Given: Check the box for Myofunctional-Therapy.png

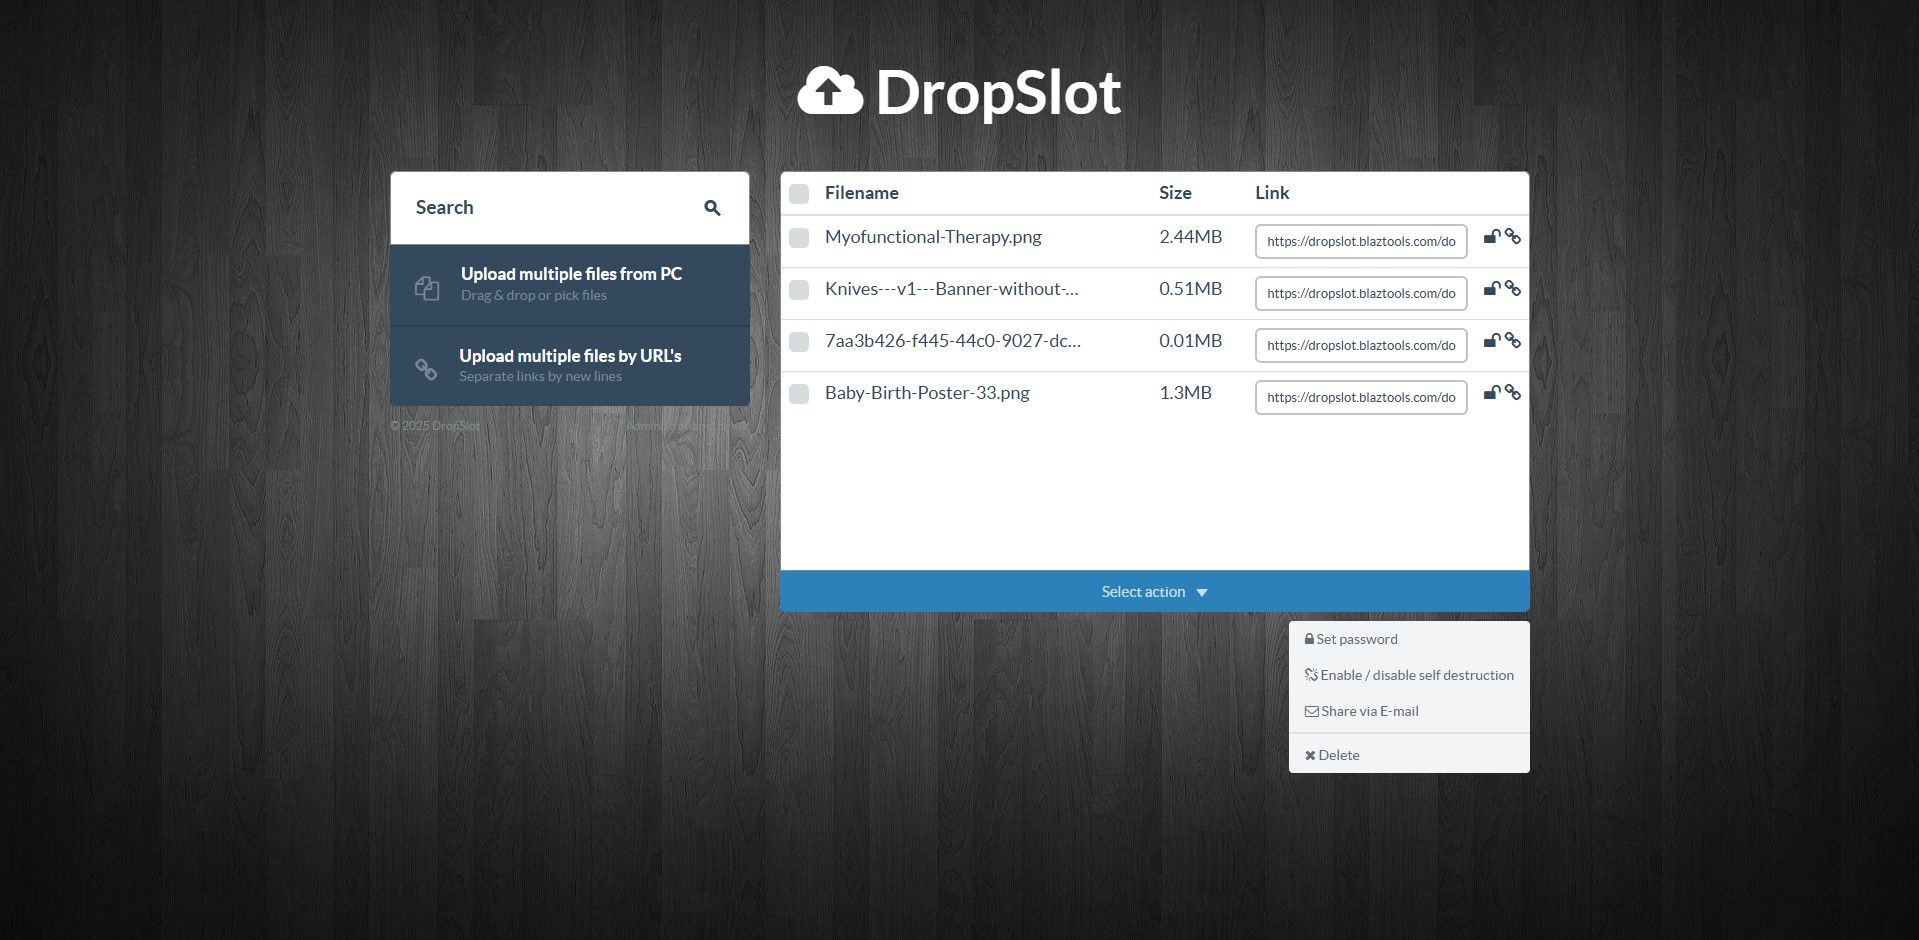Looking at the screenshot, I should (799, 238).
